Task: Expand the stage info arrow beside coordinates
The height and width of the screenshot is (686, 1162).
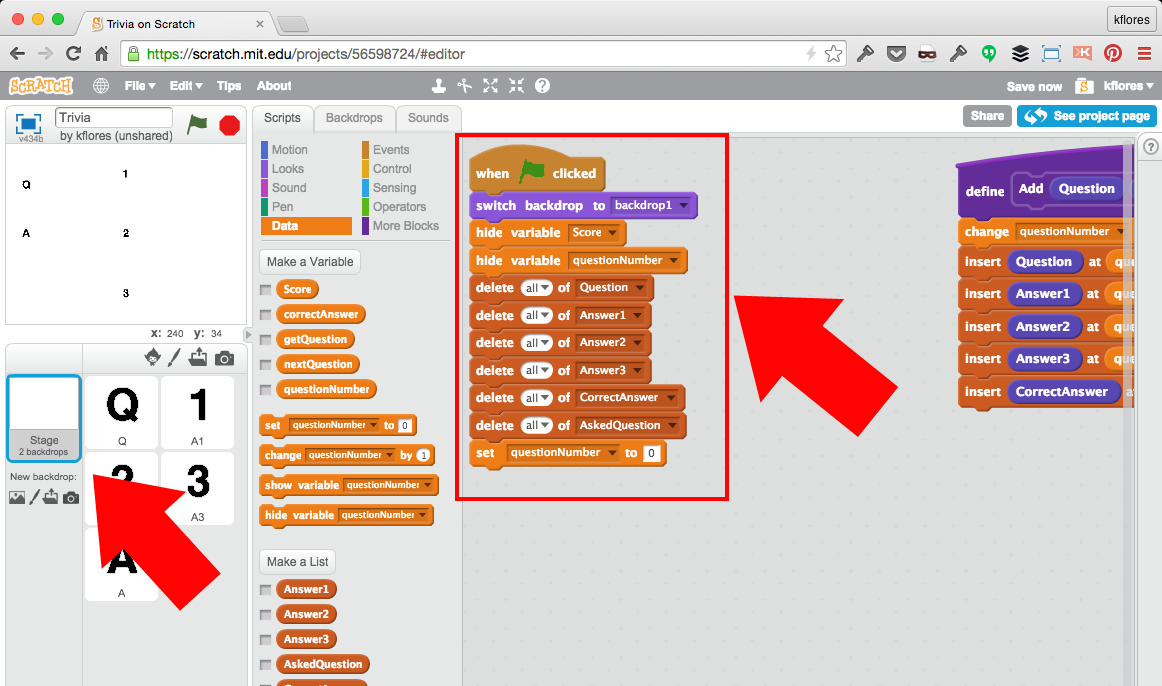Action: point(248,335)
